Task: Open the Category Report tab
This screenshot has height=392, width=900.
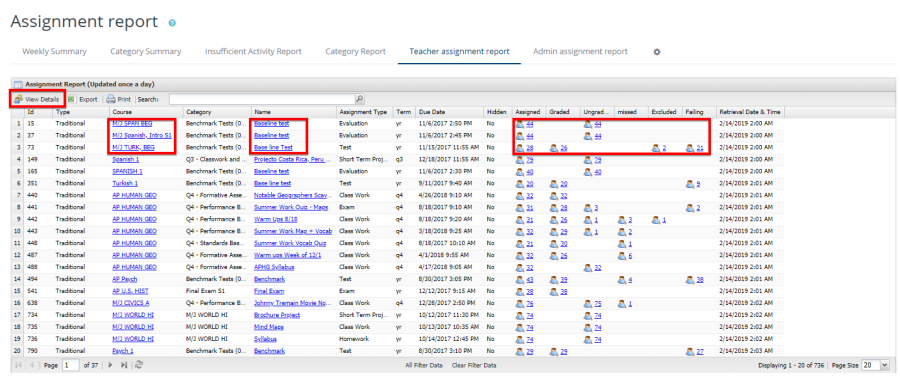Action: click(355, 52)
